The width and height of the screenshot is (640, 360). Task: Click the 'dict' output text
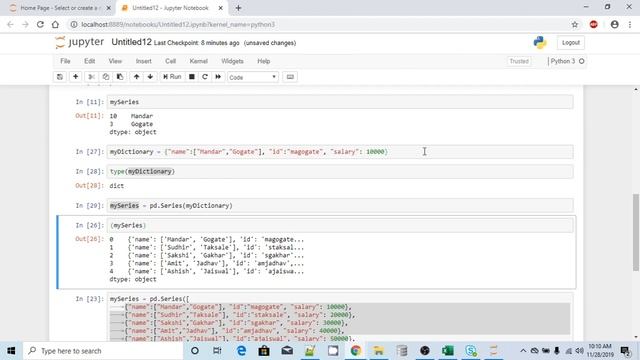(x=116, y=186)
